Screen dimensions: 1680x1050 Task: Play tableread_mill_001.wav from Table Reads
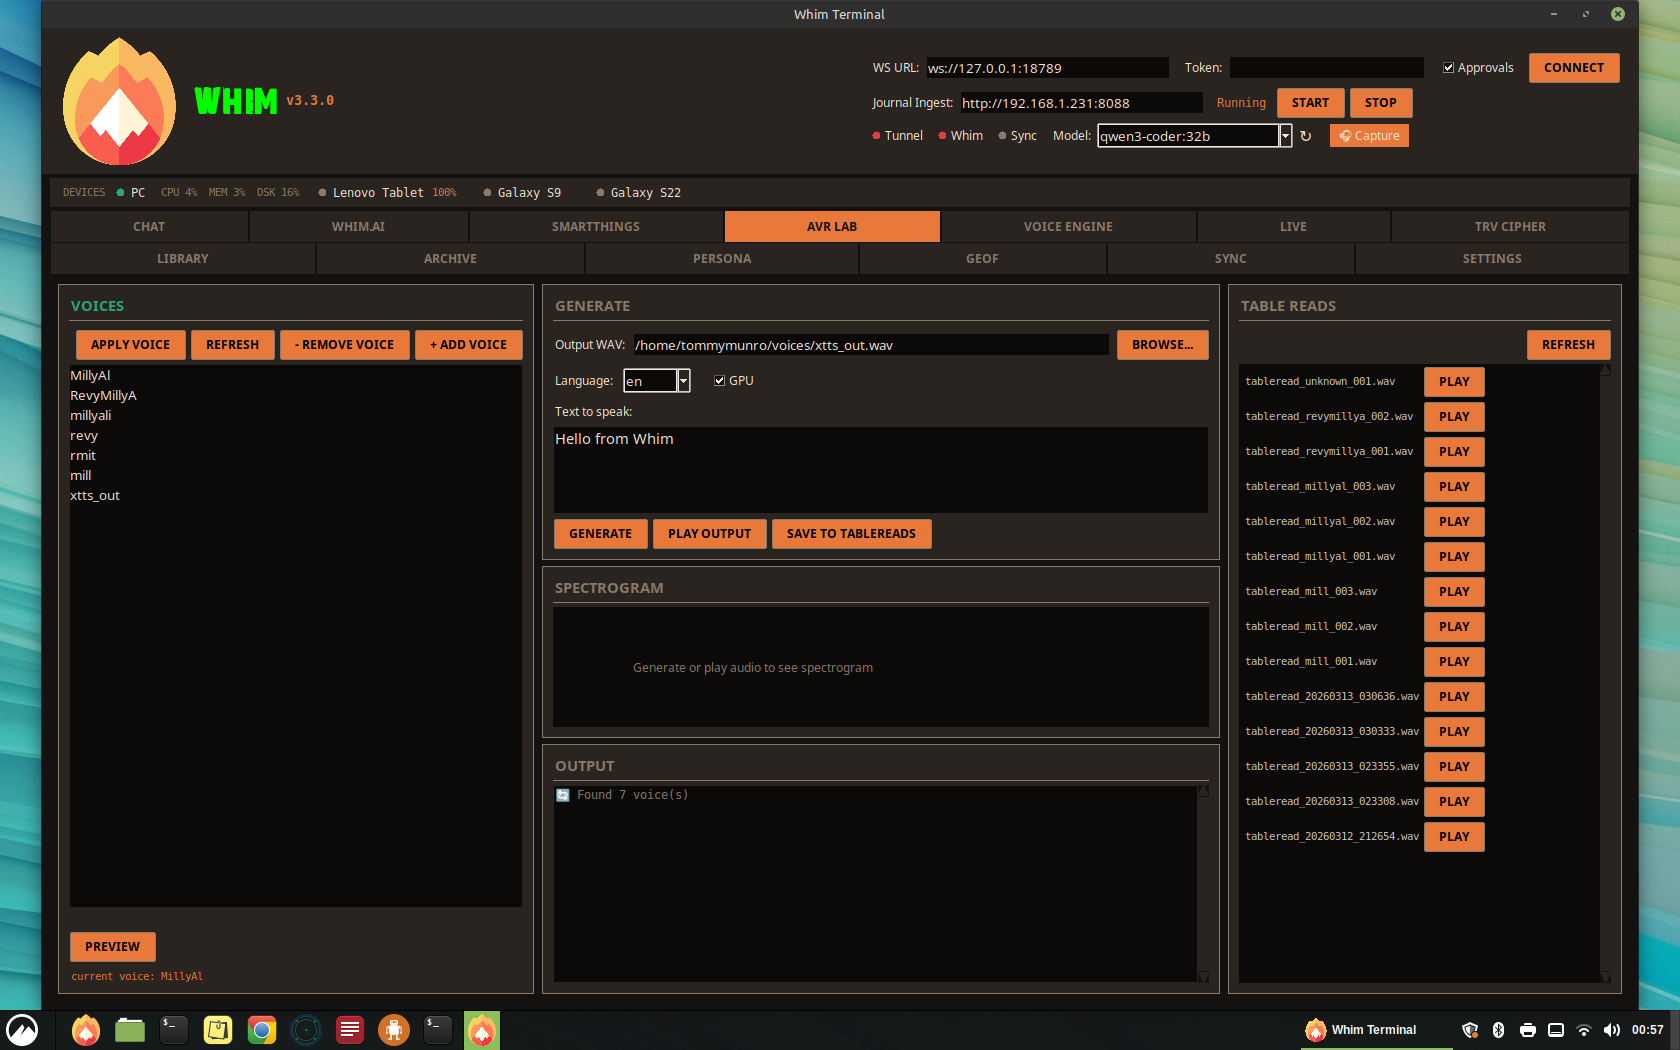[1453, 661]
